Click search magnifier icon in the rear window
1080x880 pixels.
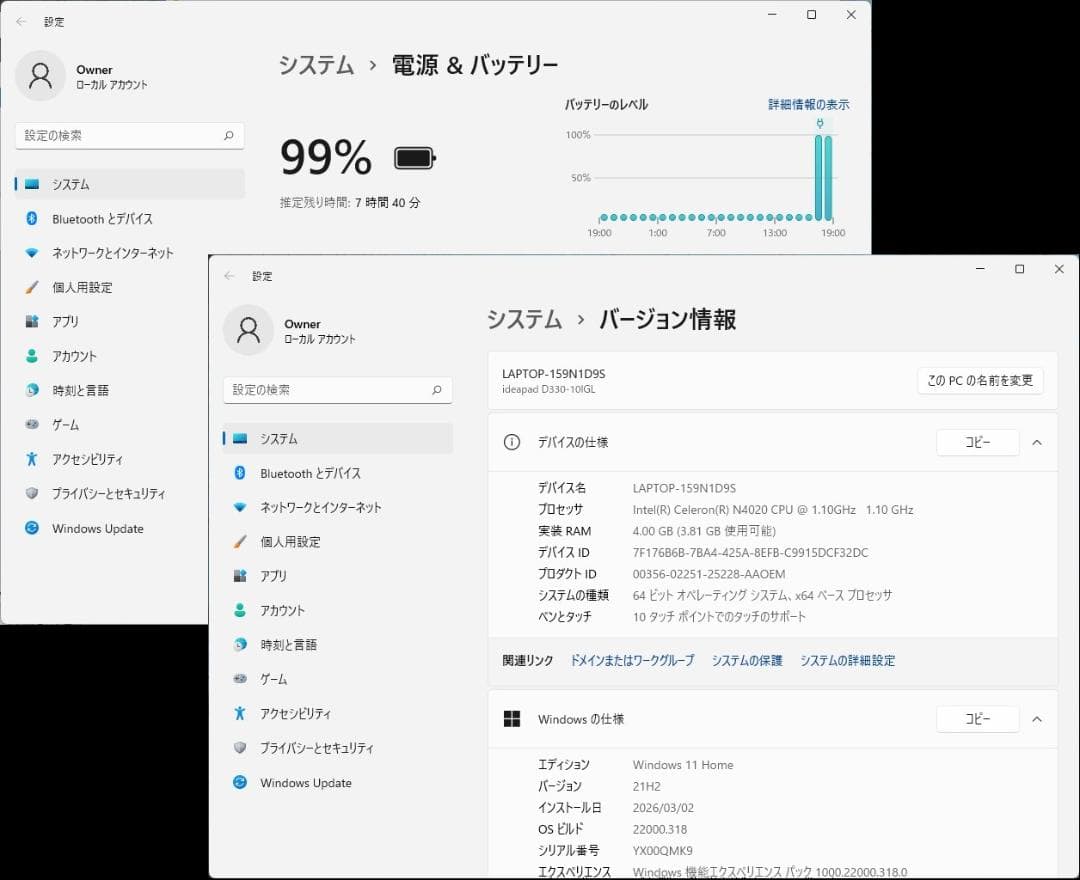pos(229,136)
